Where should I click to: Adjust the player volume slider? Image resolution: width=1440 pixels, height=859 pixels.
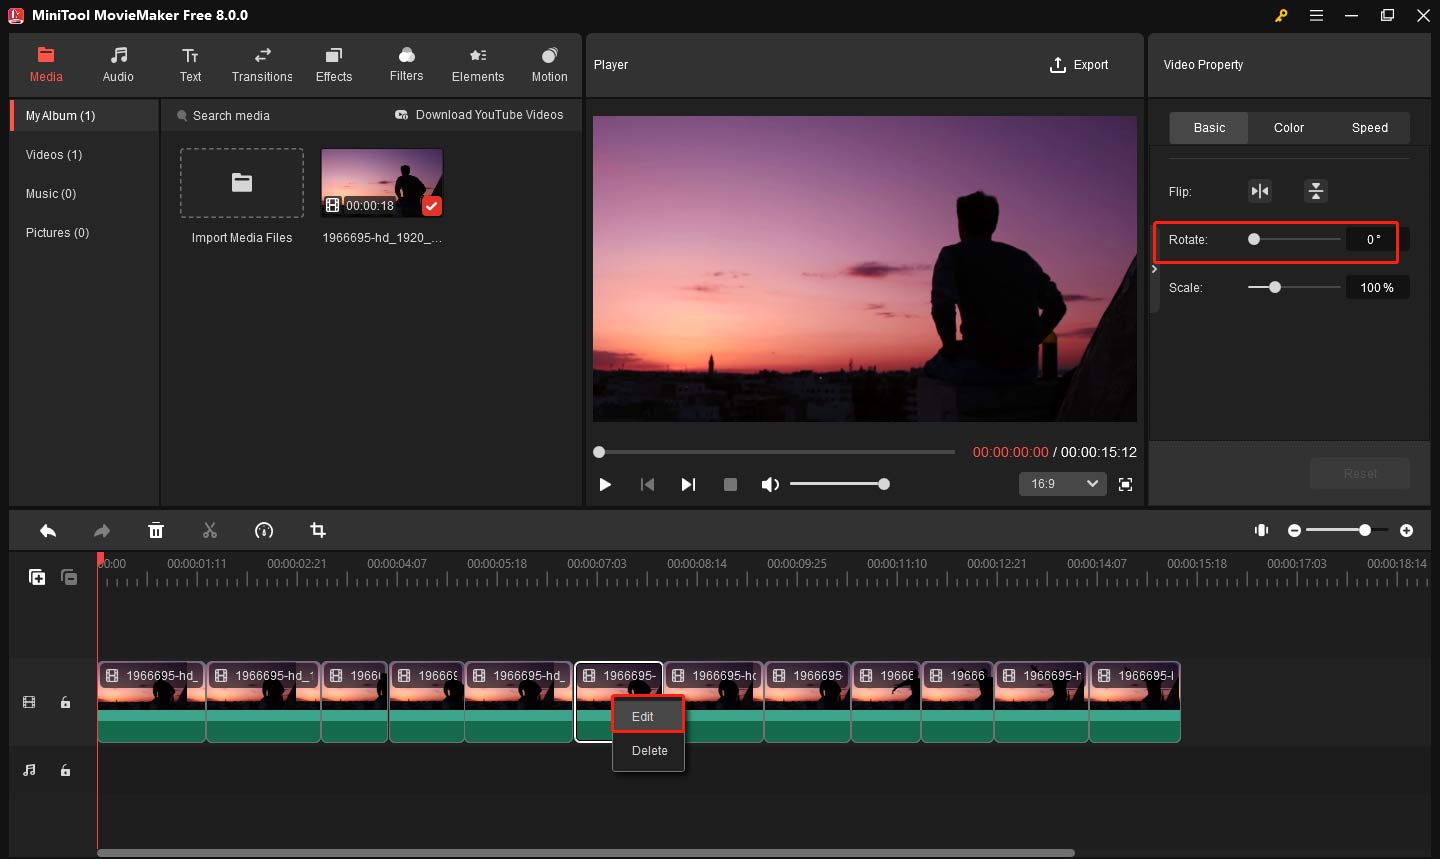click(840, 484)
